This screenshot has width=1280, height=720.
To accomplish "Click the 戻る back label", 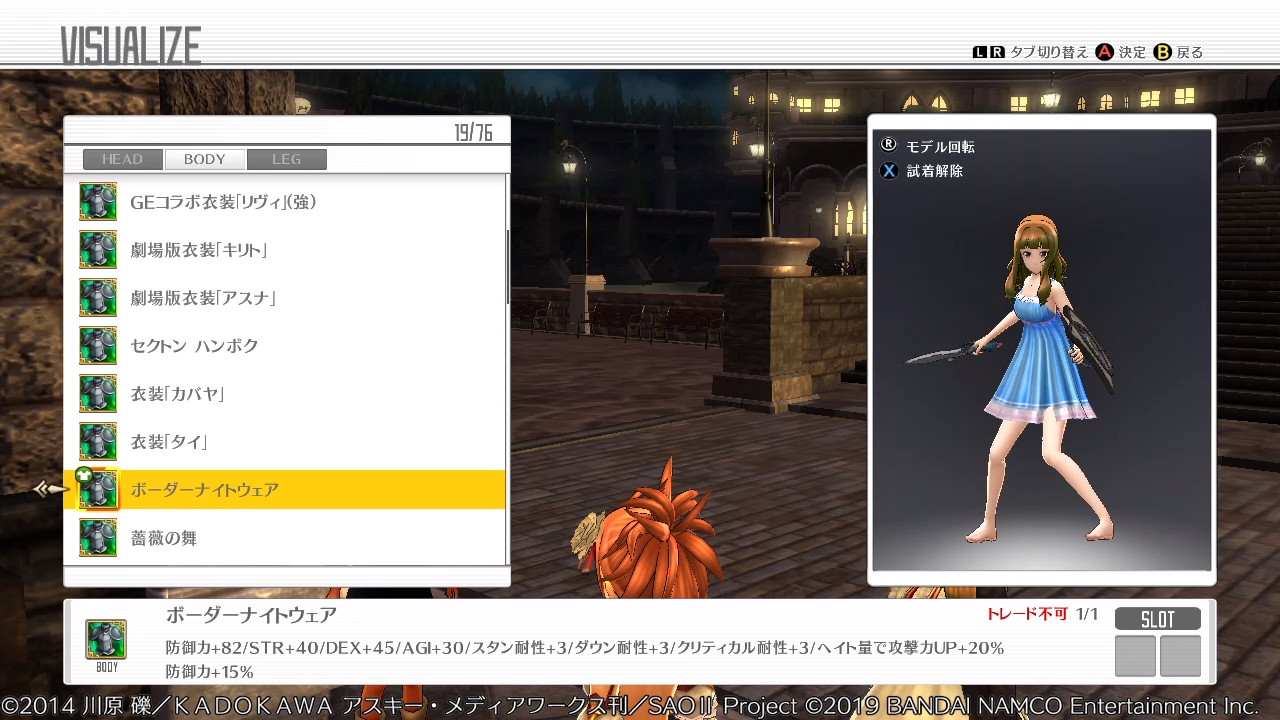I will point(1190,52).
